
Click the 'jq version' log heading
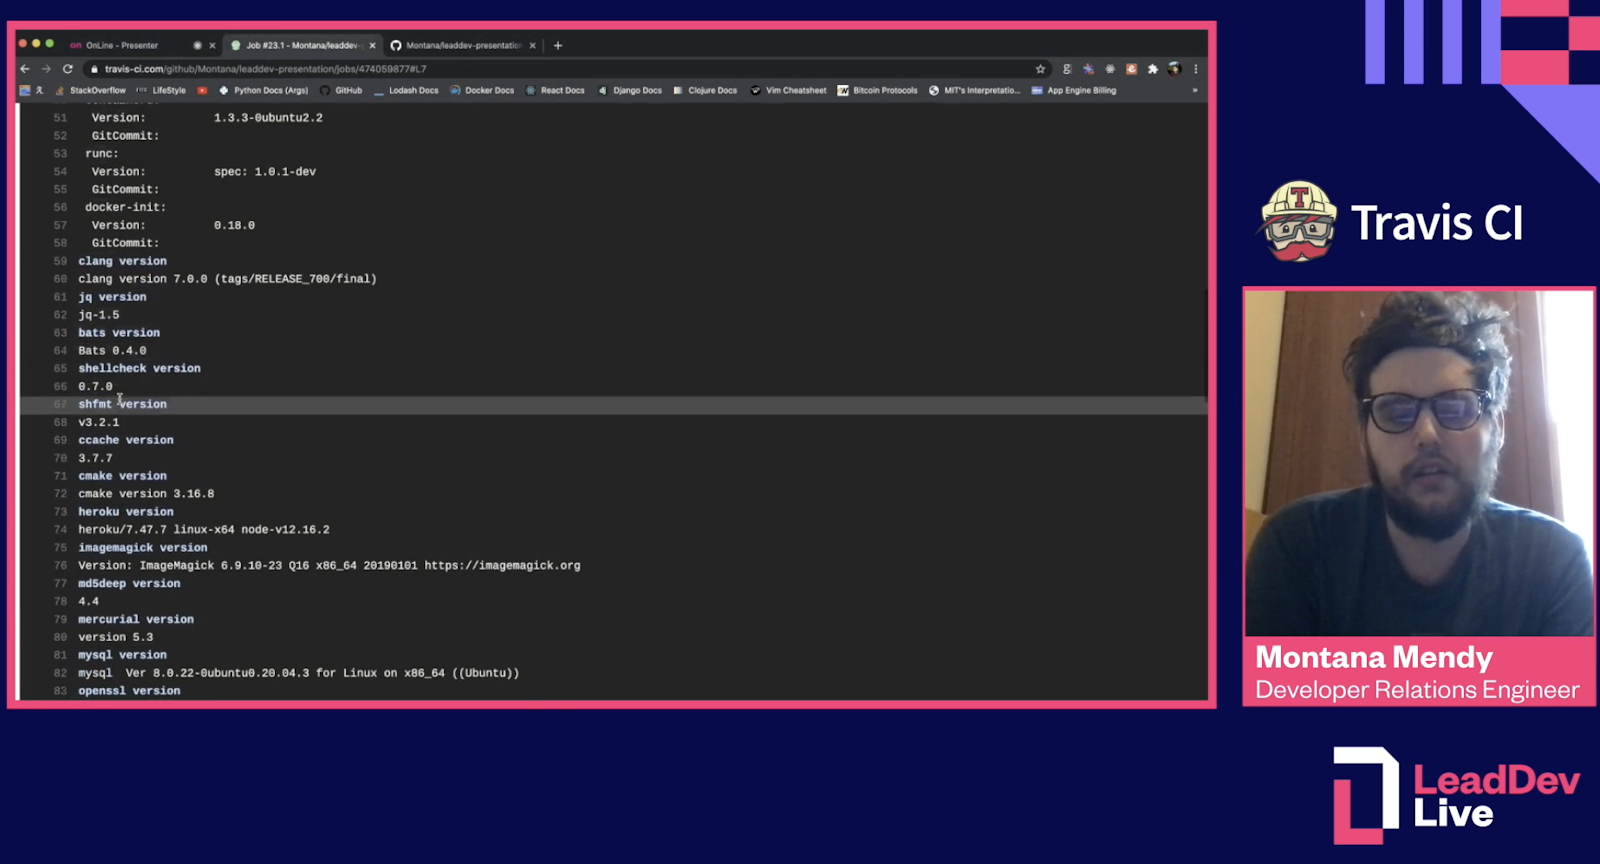tap(113, 297)
